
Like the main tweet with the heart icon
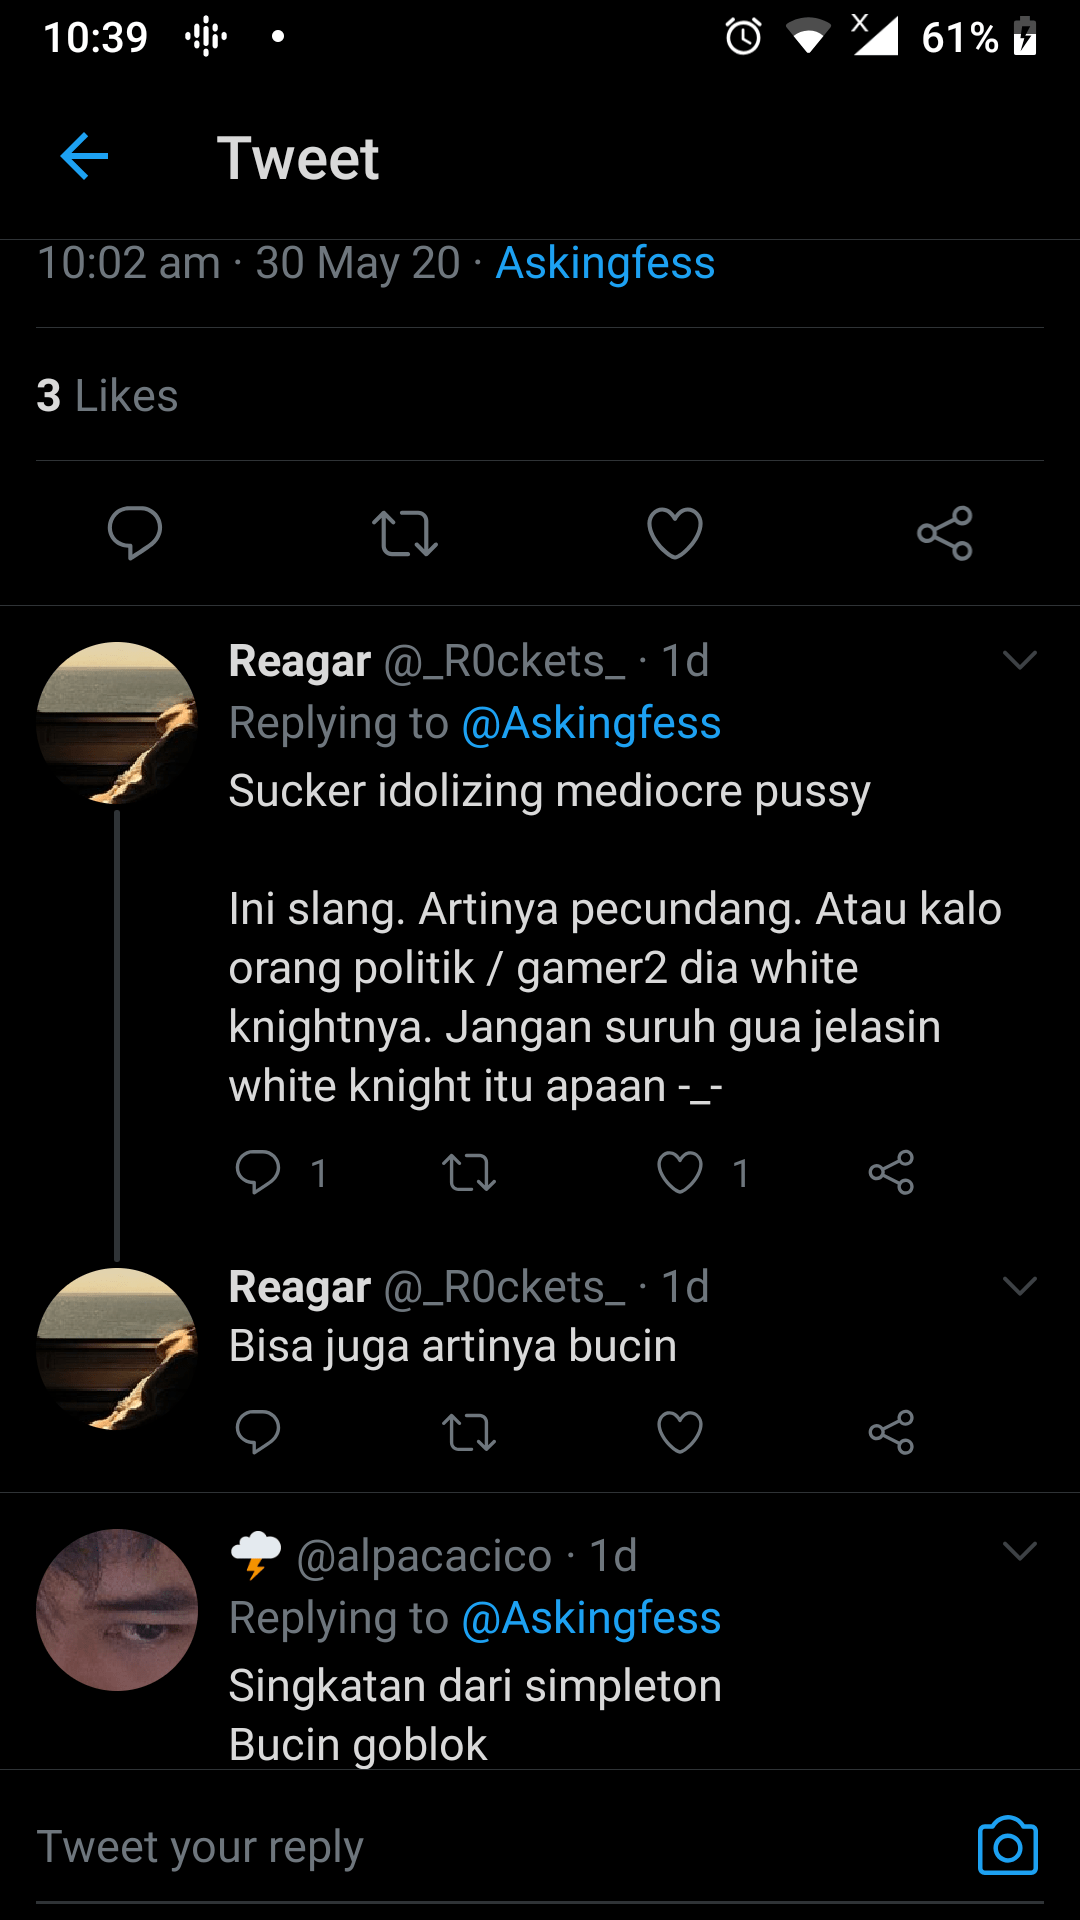click(675, 534)
